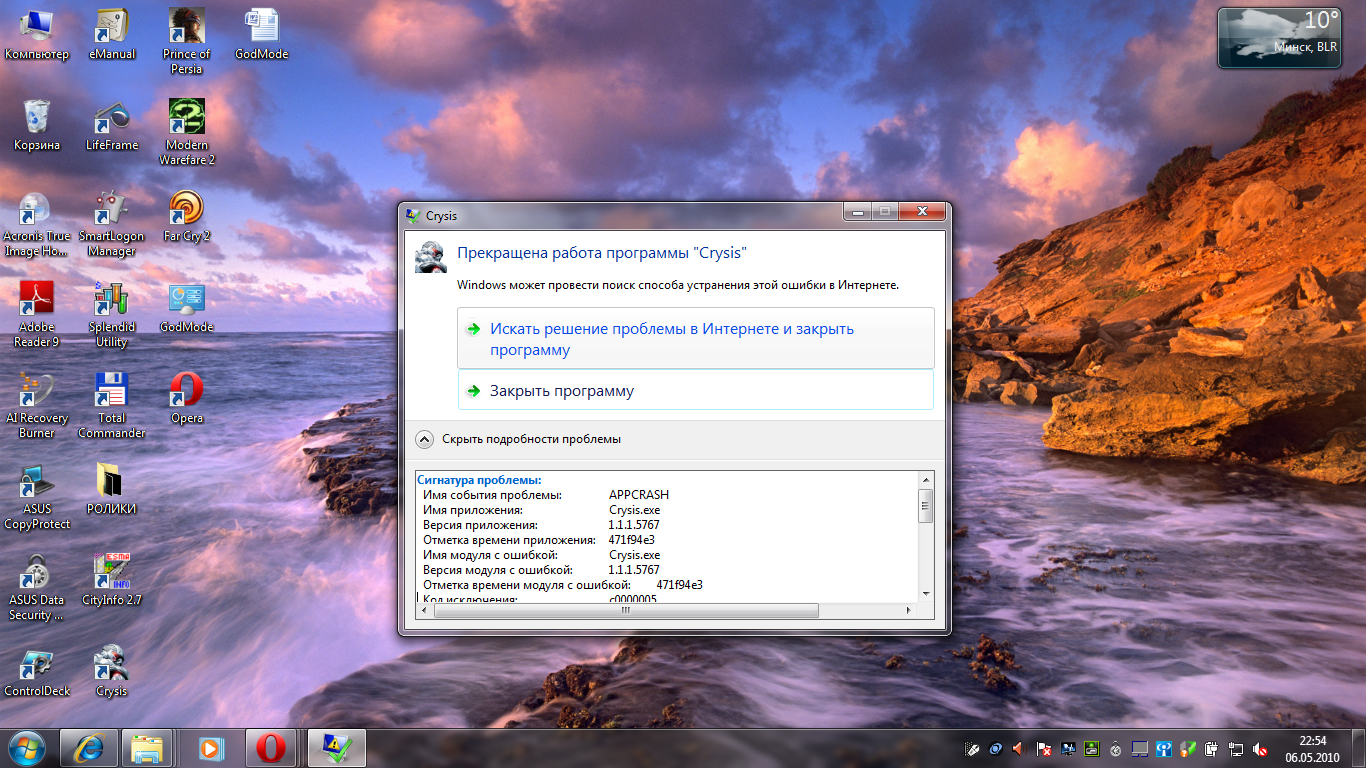Click 471f94e3 beside Отметка времени приложения
This screenshot has width=1366, height=768.
pyautogui.click(x=632, y=540)
